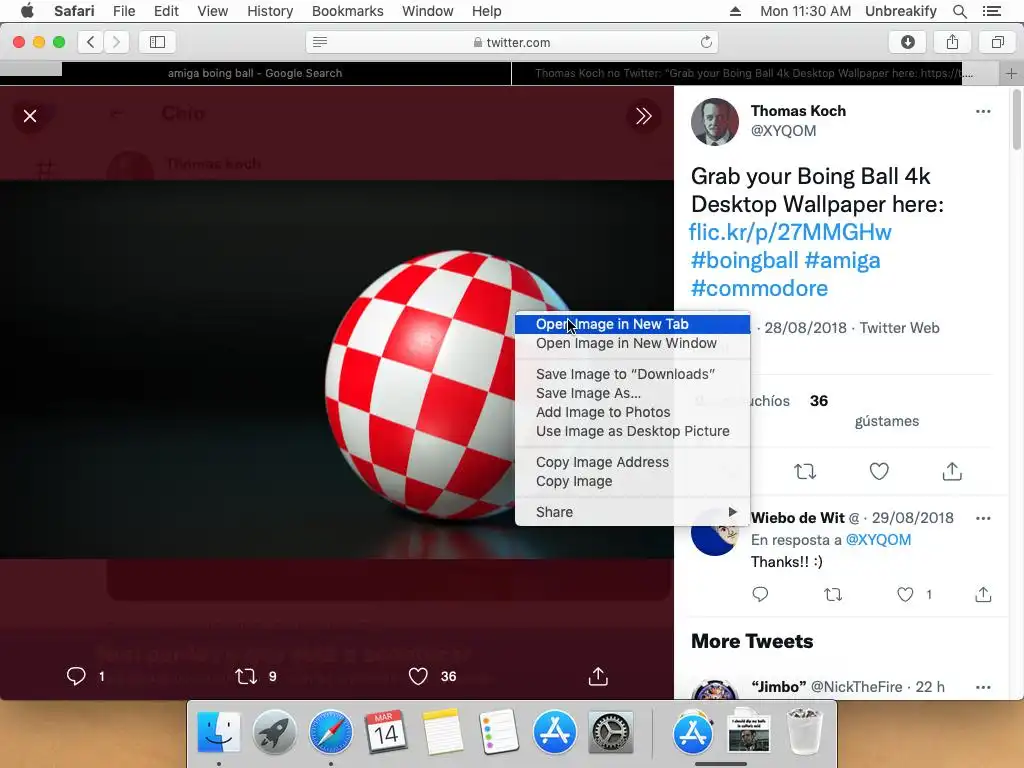
Task: Click the retweet icon showing 9
Action: click(246, 676)
